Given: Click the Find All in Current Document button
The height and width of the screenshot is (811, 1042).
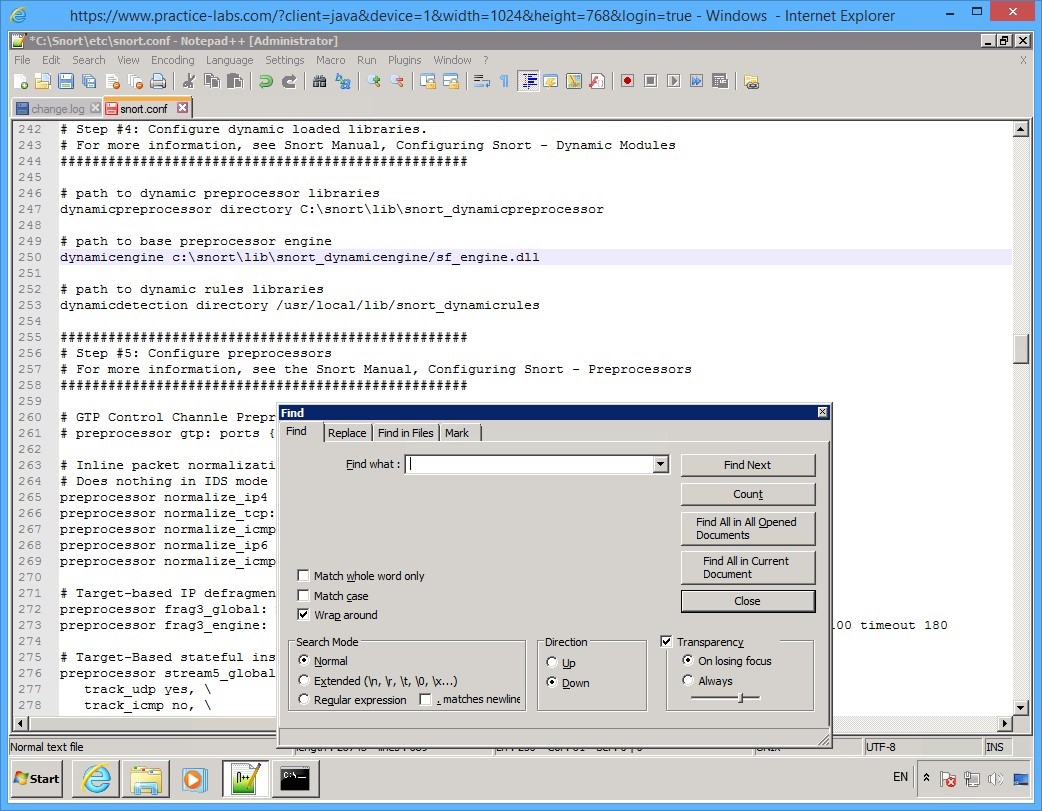Looking at the screenshot, I should pyautogui.click(x=748, y=567).
